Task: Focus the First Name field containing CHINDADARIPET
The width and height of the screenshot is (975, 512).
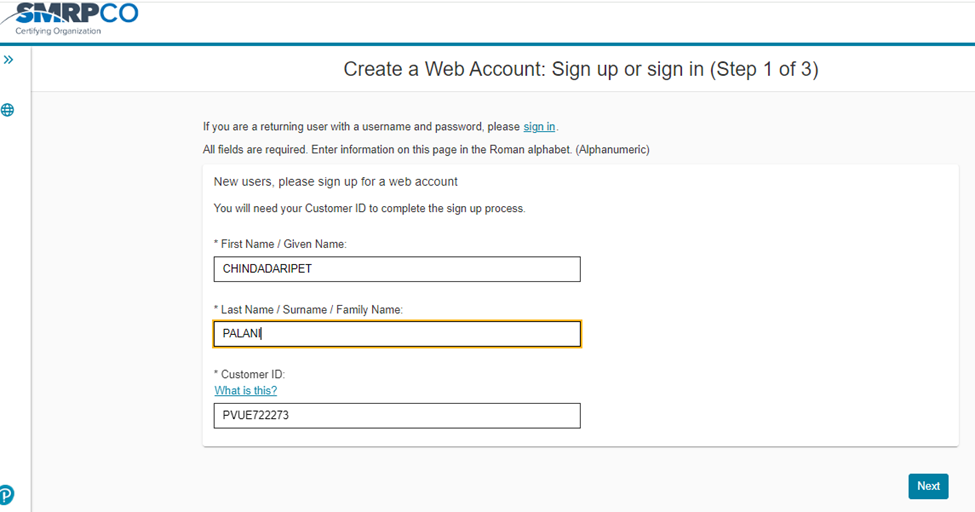Action: click(396, 269)
